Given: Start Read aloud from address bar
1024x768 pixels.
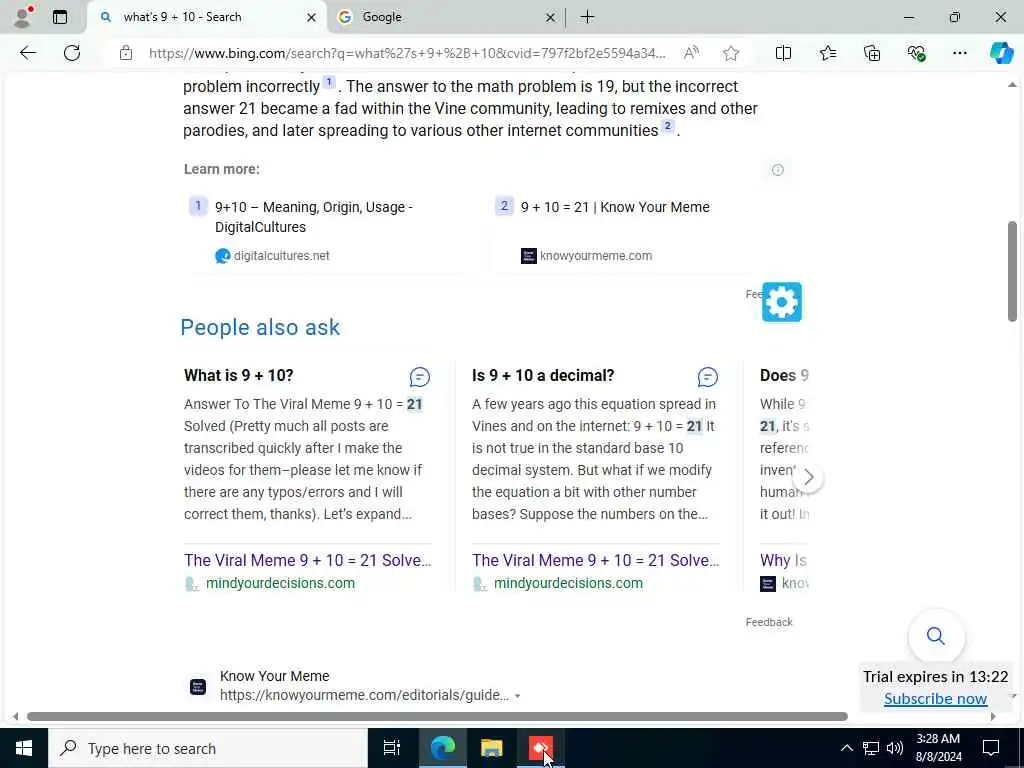Looking at the screenshot, I should pyautogui.click(x=691, y=53).
